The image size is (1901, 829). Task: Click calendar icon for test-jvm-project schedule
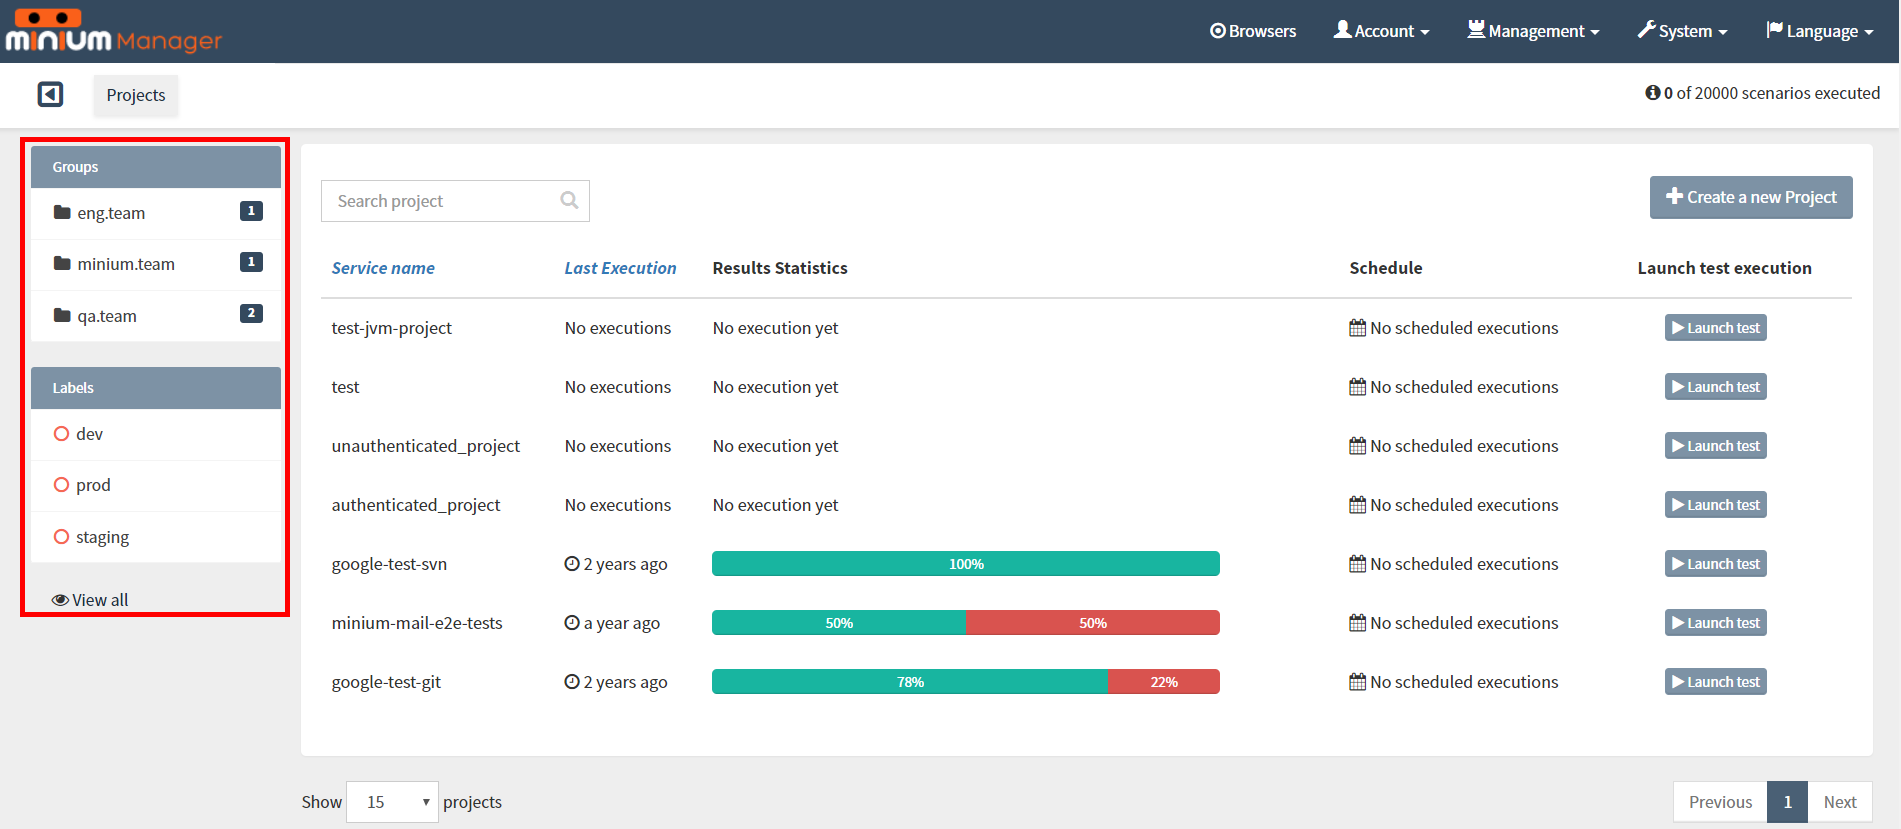(1357, 328)
